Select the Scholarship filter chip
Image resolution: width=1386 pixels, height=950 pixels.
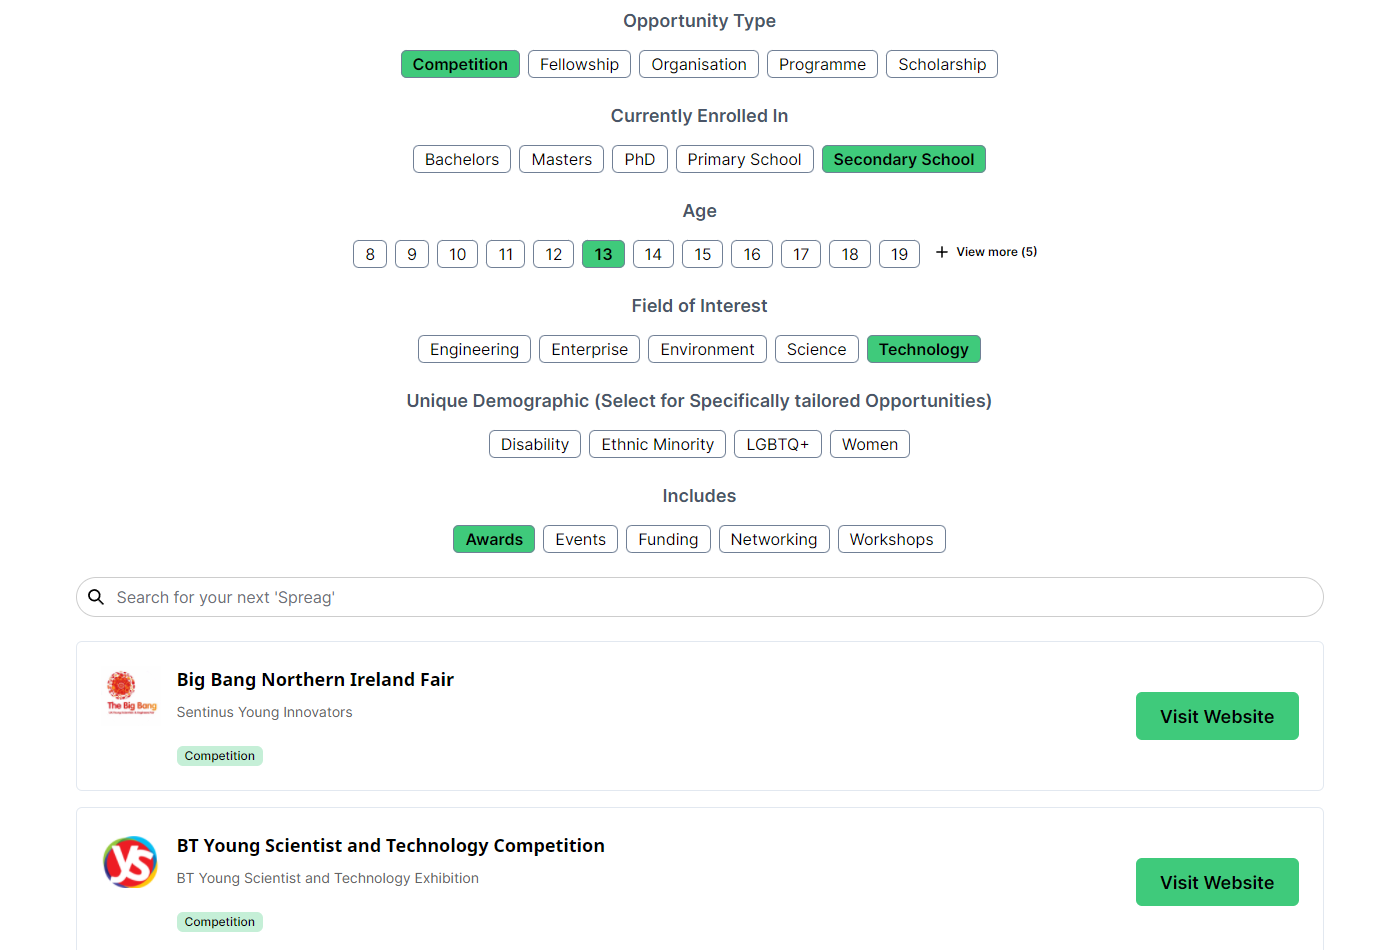tap(942, 64)
